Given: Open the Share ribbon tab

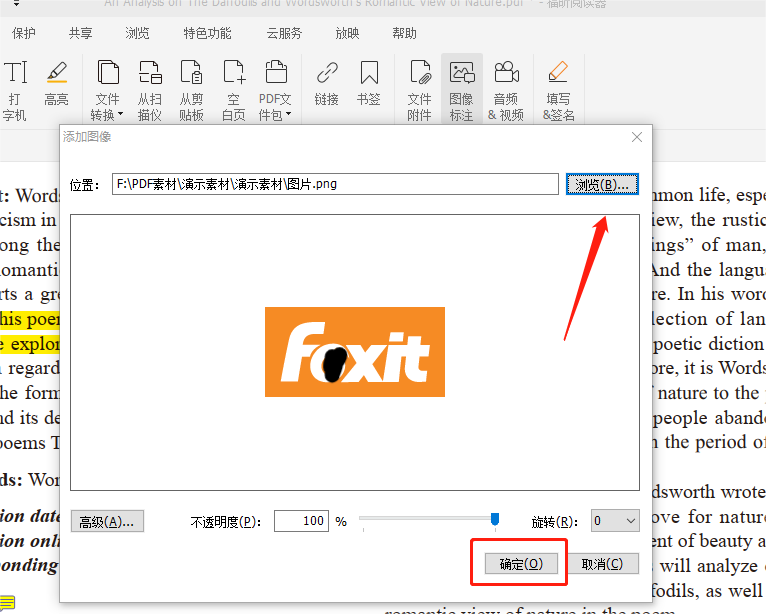Looking at the screenshot, I should tap(81, 33).
